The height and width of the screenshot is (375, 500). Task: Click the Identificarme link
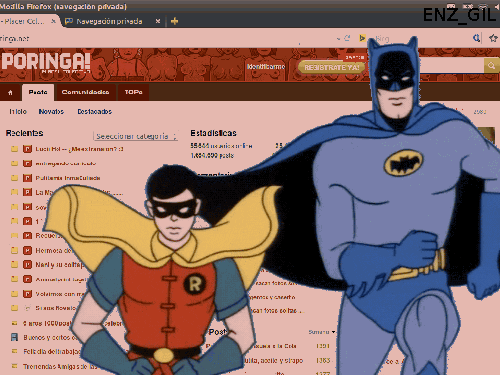click(266, 67)
